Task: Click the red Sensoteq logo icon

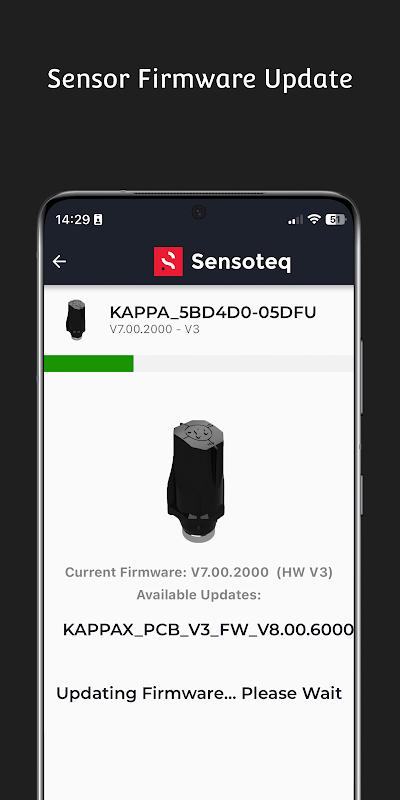Action: tap(168, 261)
